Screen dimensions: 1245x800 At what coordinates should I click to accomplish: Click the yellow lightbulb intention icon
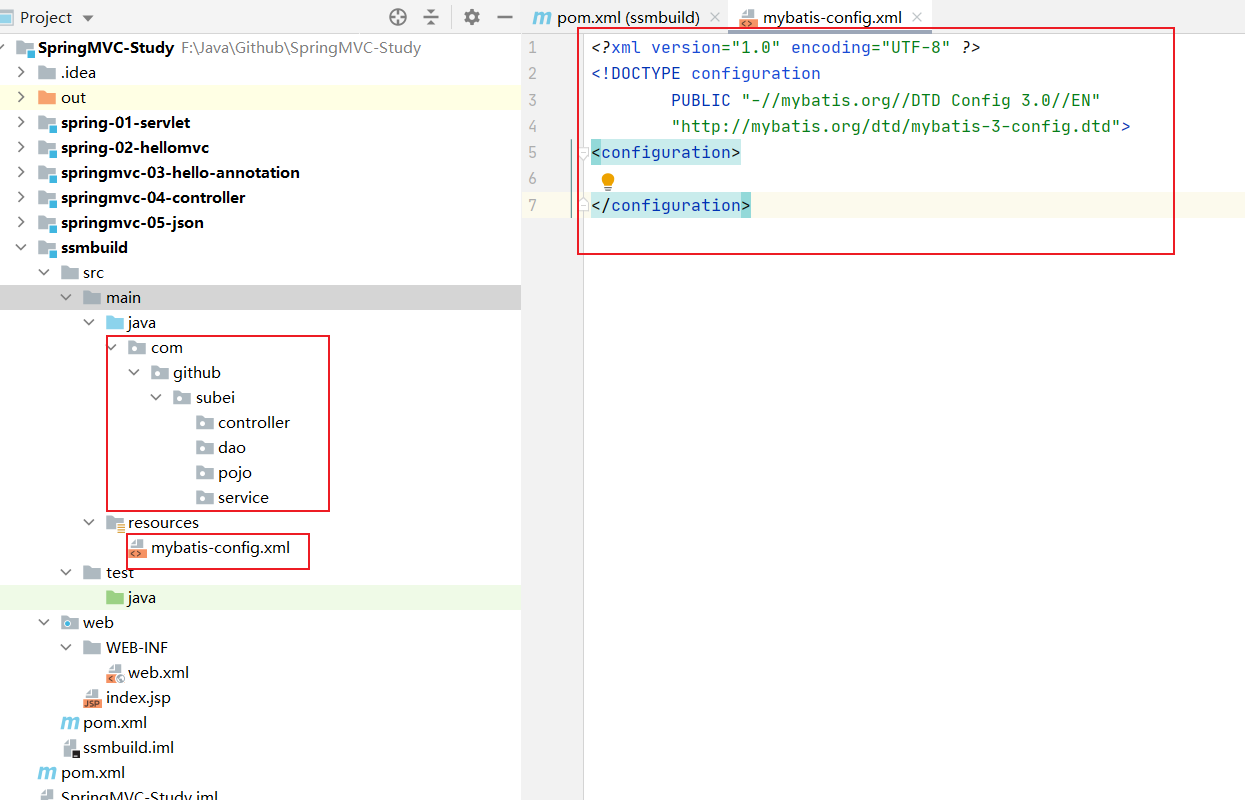[607, 181]
